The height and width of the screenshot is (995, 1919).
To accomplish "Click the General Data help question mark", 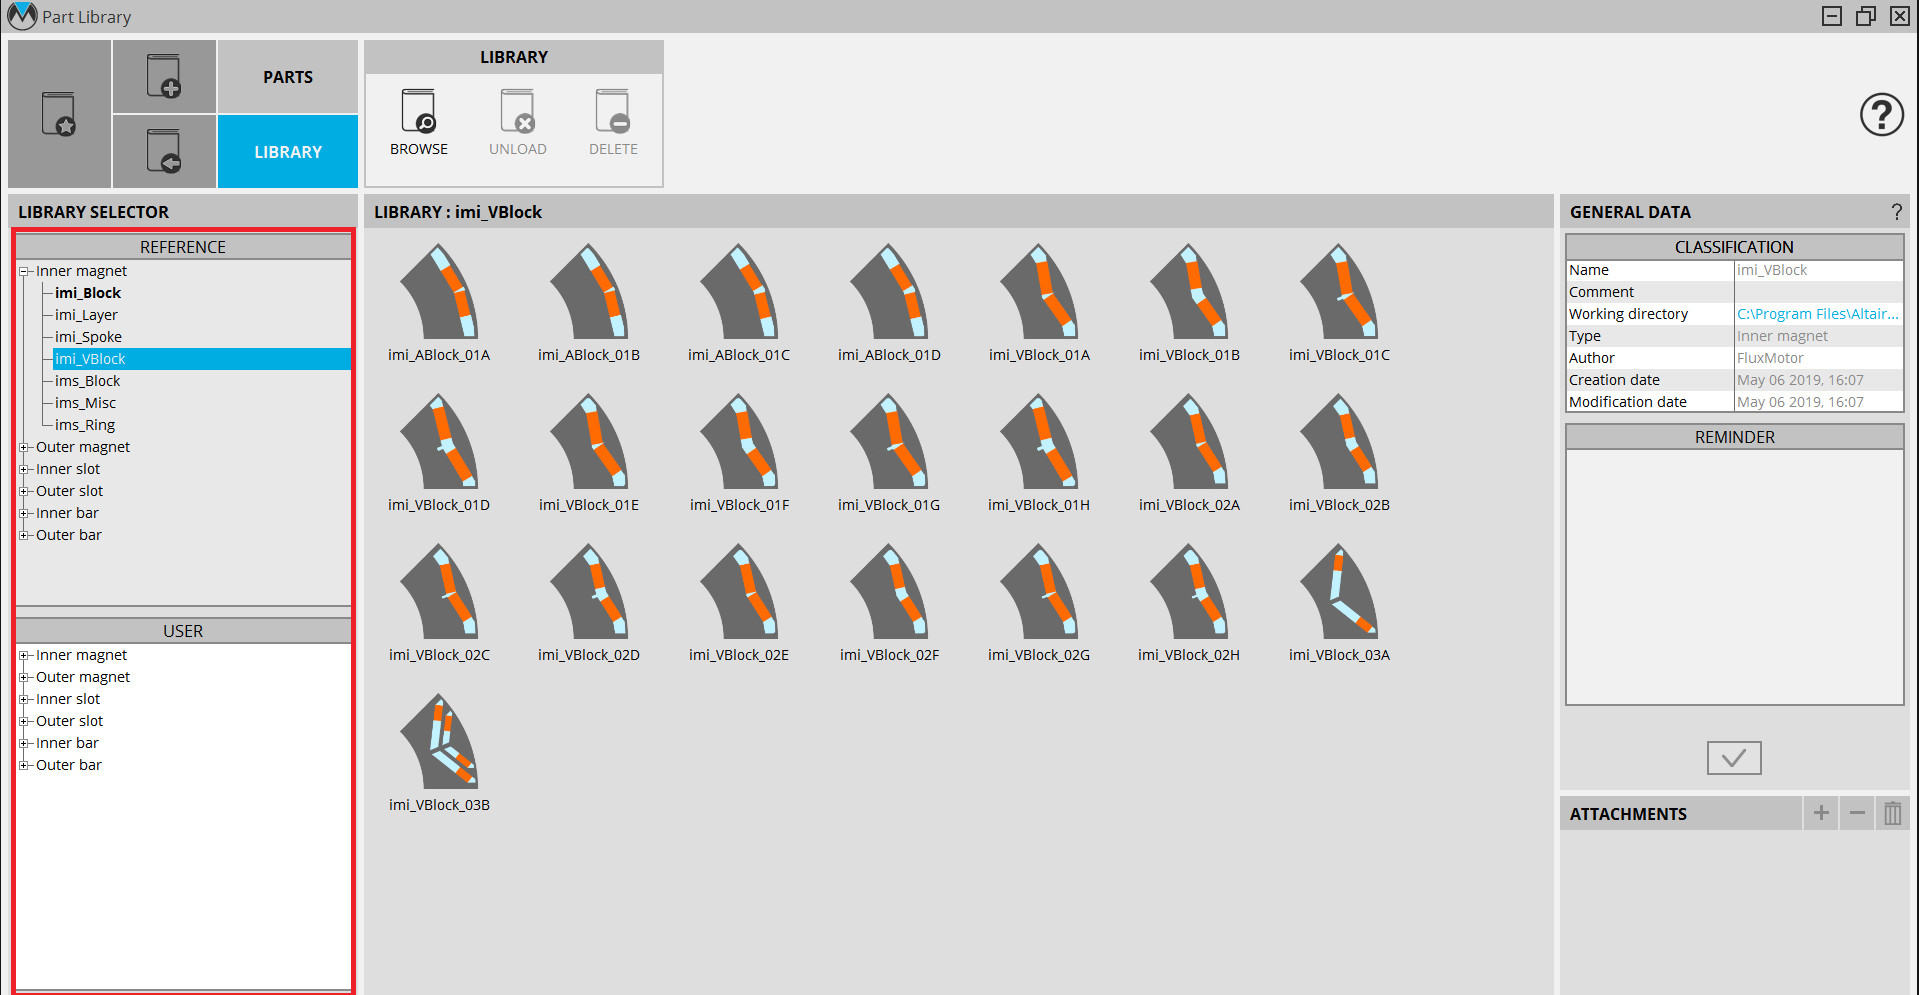I will click(1896, 212).
